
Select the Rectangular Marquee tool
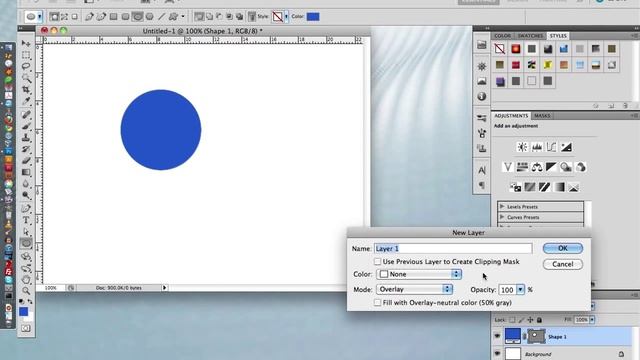tap(26, 55)
